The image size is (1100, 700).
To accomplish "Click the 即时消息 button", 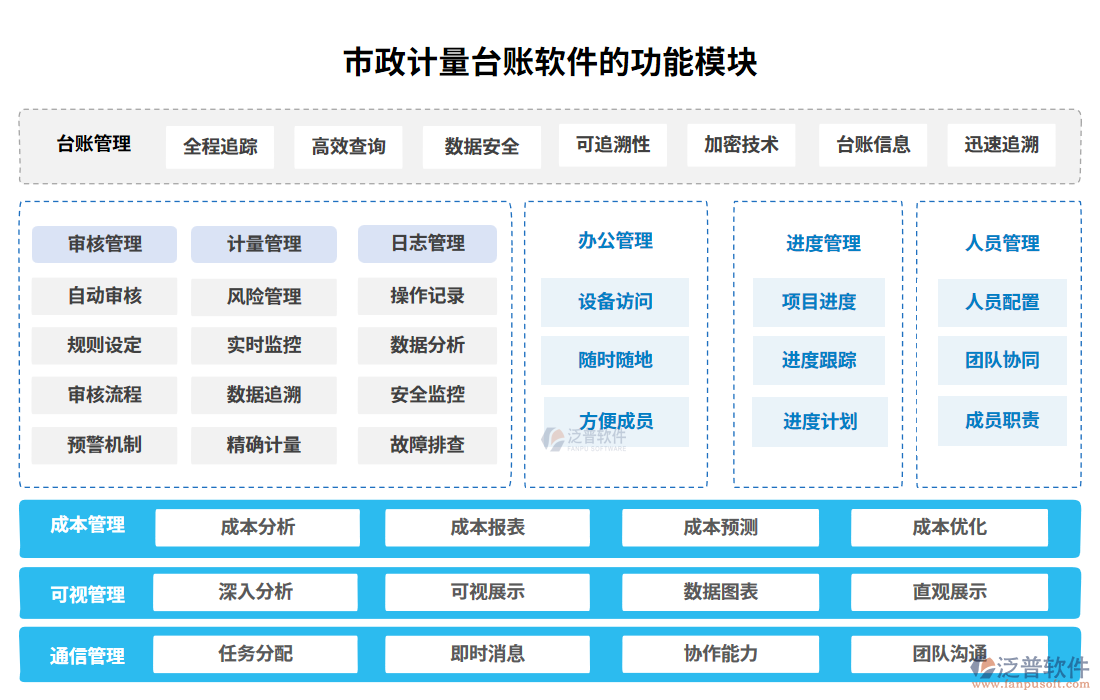I will pos(488,655).
